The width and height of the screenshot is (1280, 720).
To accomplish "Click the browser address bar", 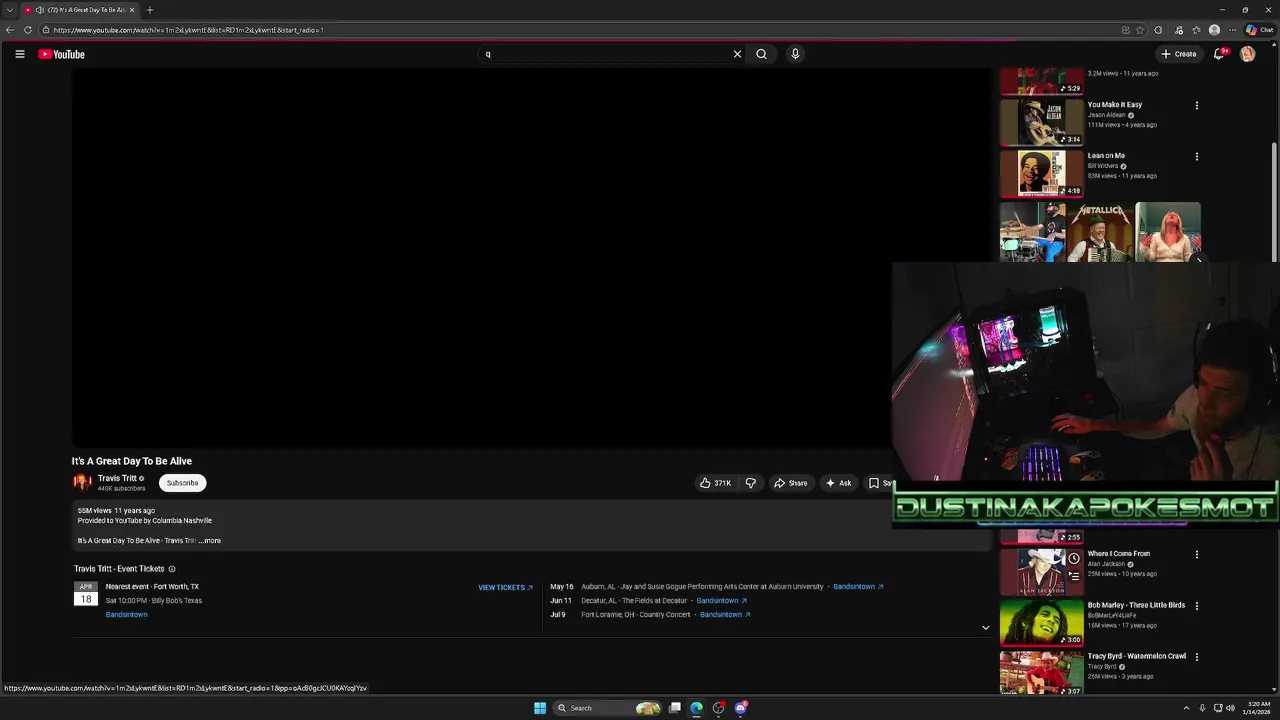I will [x=580, y=30].
